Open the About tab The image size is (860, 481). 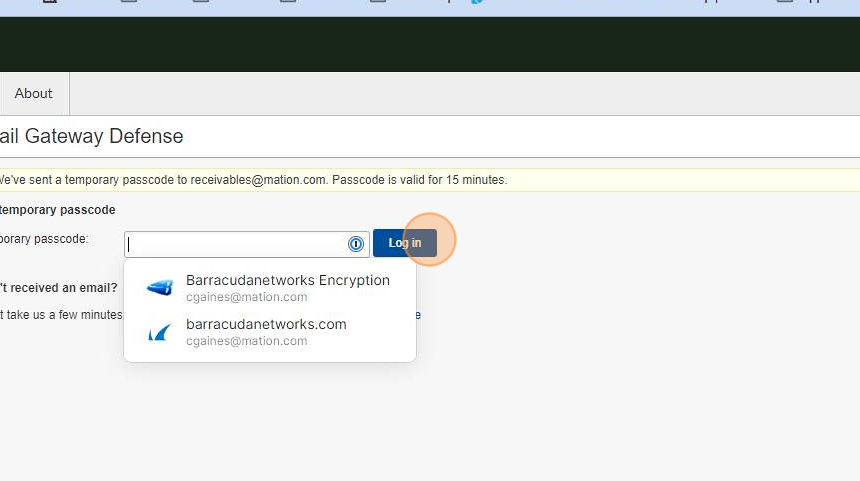(x=33, y=94)
